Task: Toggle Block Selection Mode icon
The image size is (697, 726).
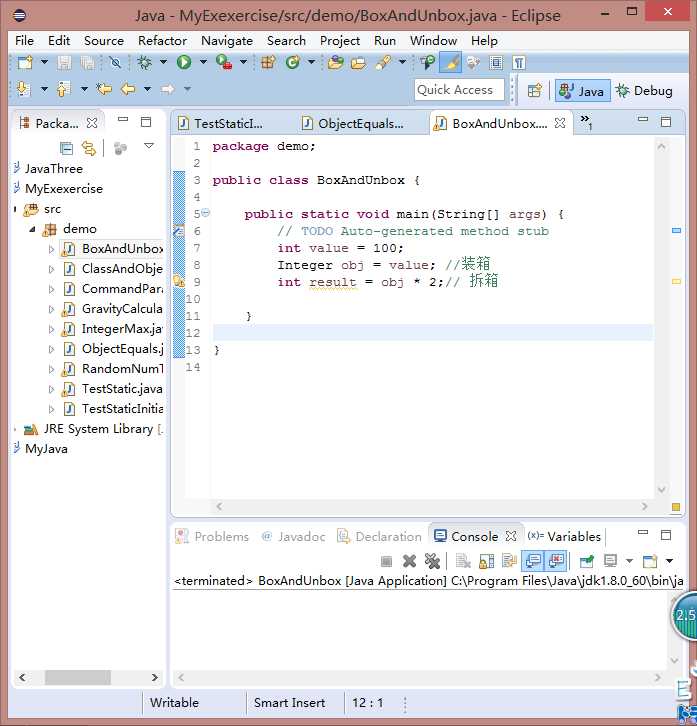Action: (496, 62)
